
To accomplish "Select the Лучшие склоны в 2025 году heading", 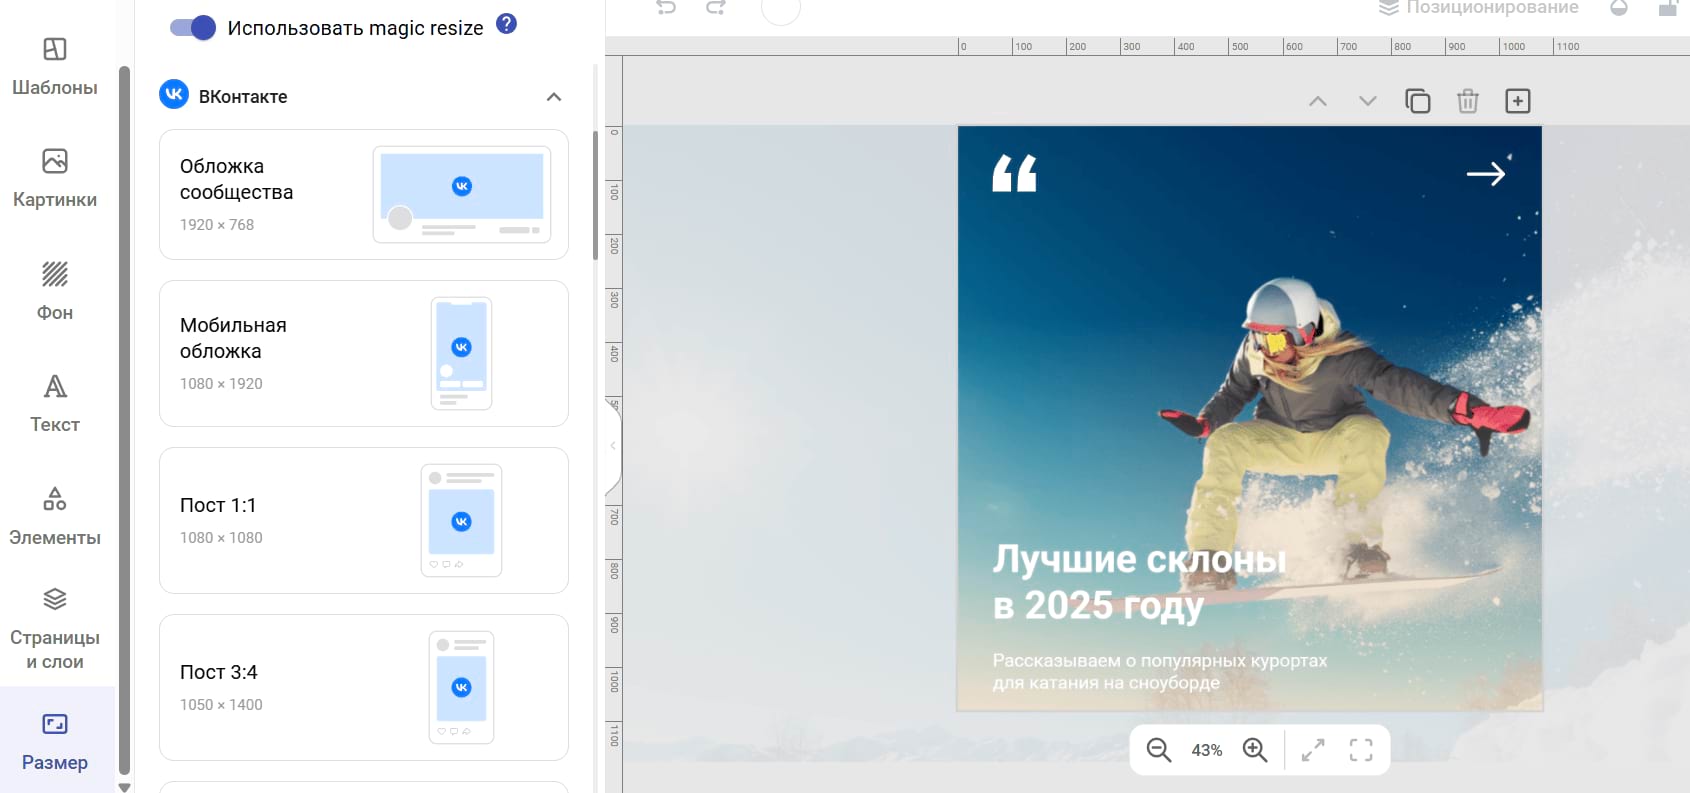I will click(x=1140, y=582).
